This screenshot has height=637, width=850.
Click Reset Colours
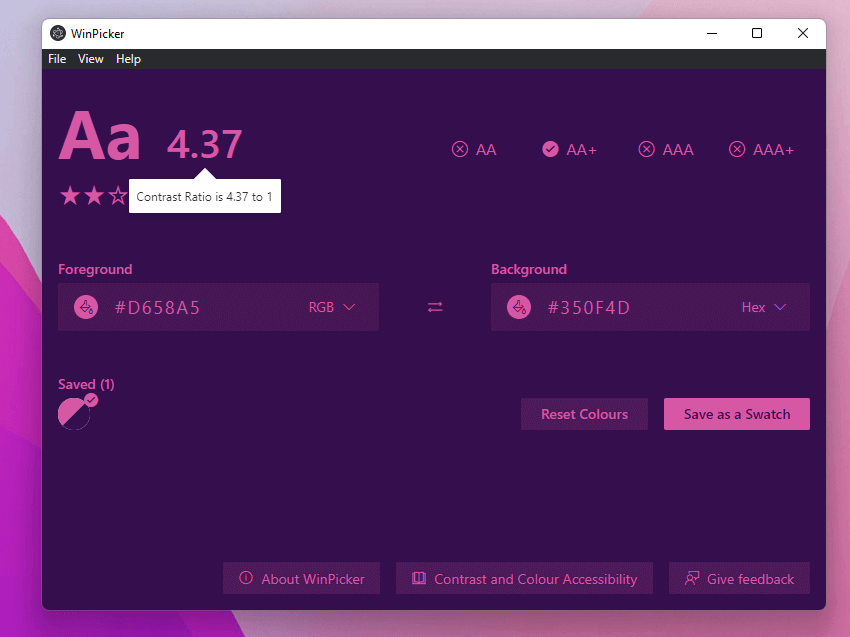click(584, 413)
